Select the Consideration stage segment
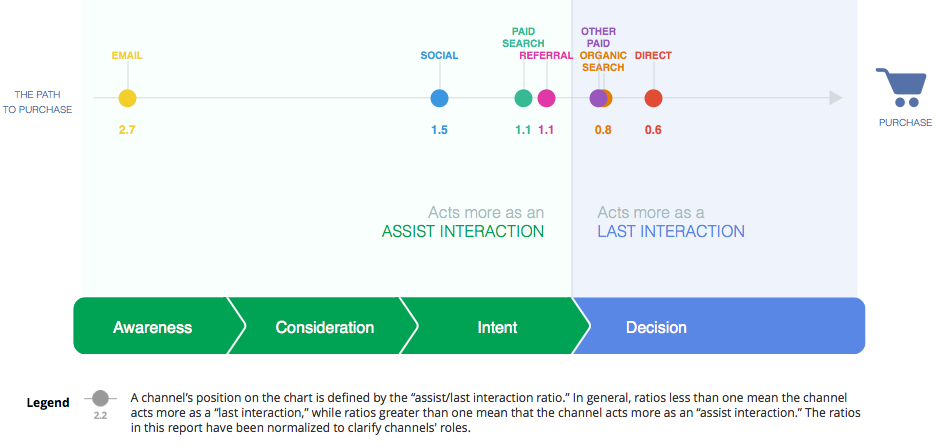Screen dimensions: 941x448 click(x=324, y=327)
